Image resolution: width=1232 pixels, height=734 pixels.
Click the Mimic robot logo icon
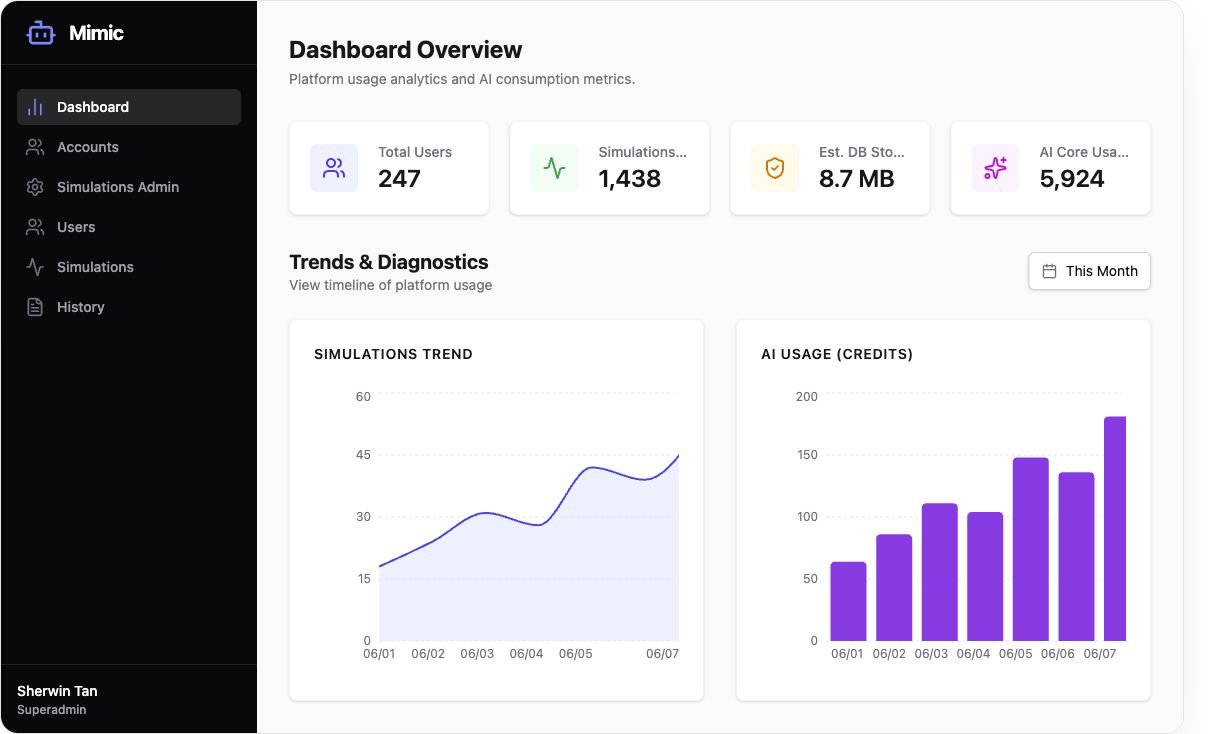40,33
